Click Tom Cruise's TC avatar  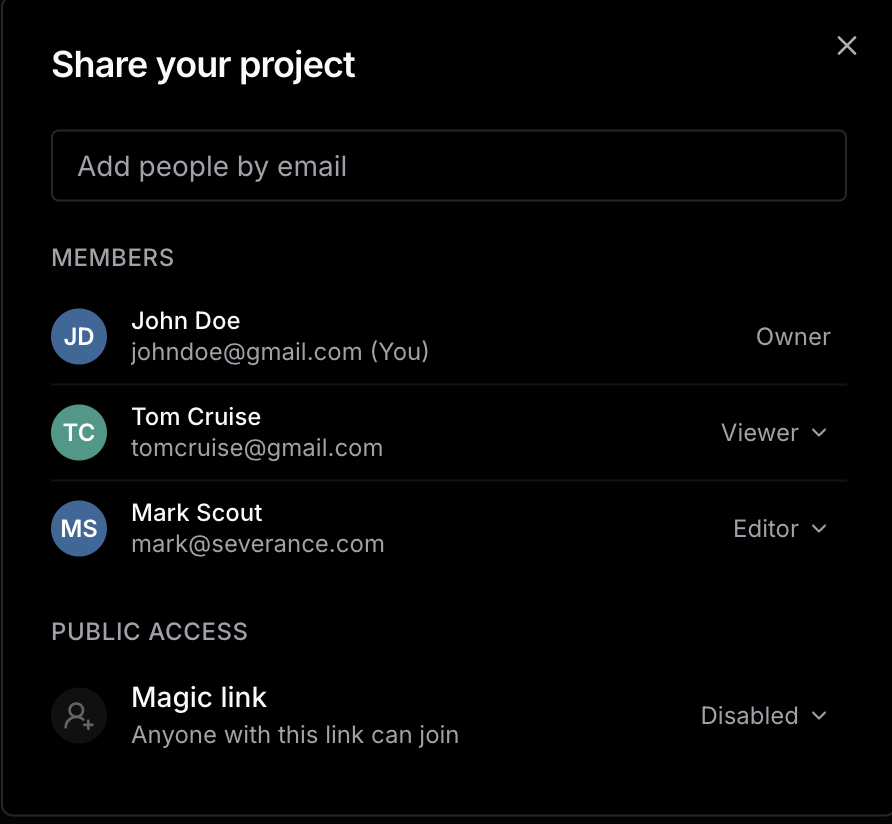79,433
